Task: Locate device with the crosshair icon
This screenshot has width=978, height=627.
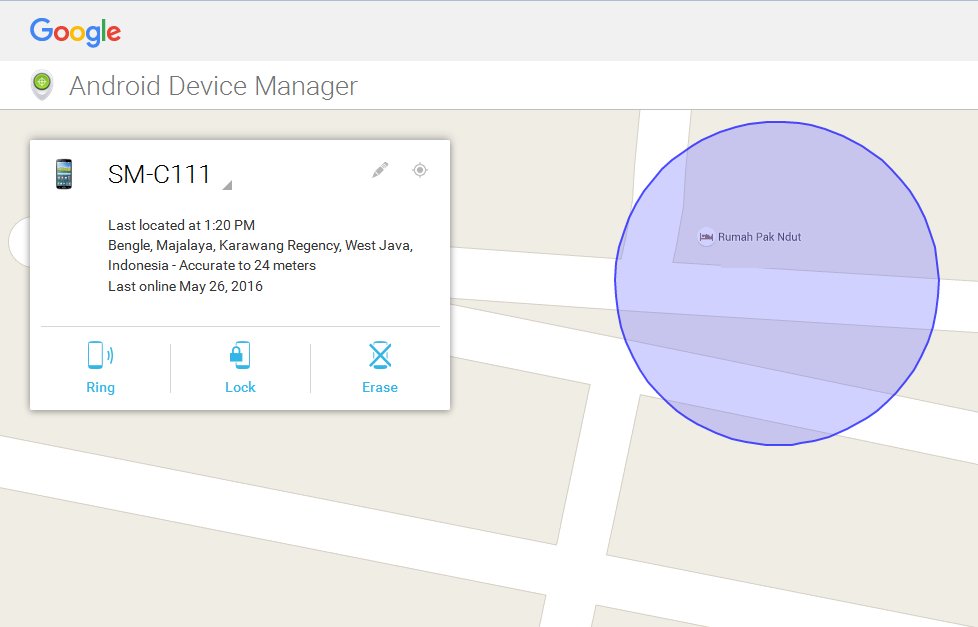Action: click(x=420, y=170)
